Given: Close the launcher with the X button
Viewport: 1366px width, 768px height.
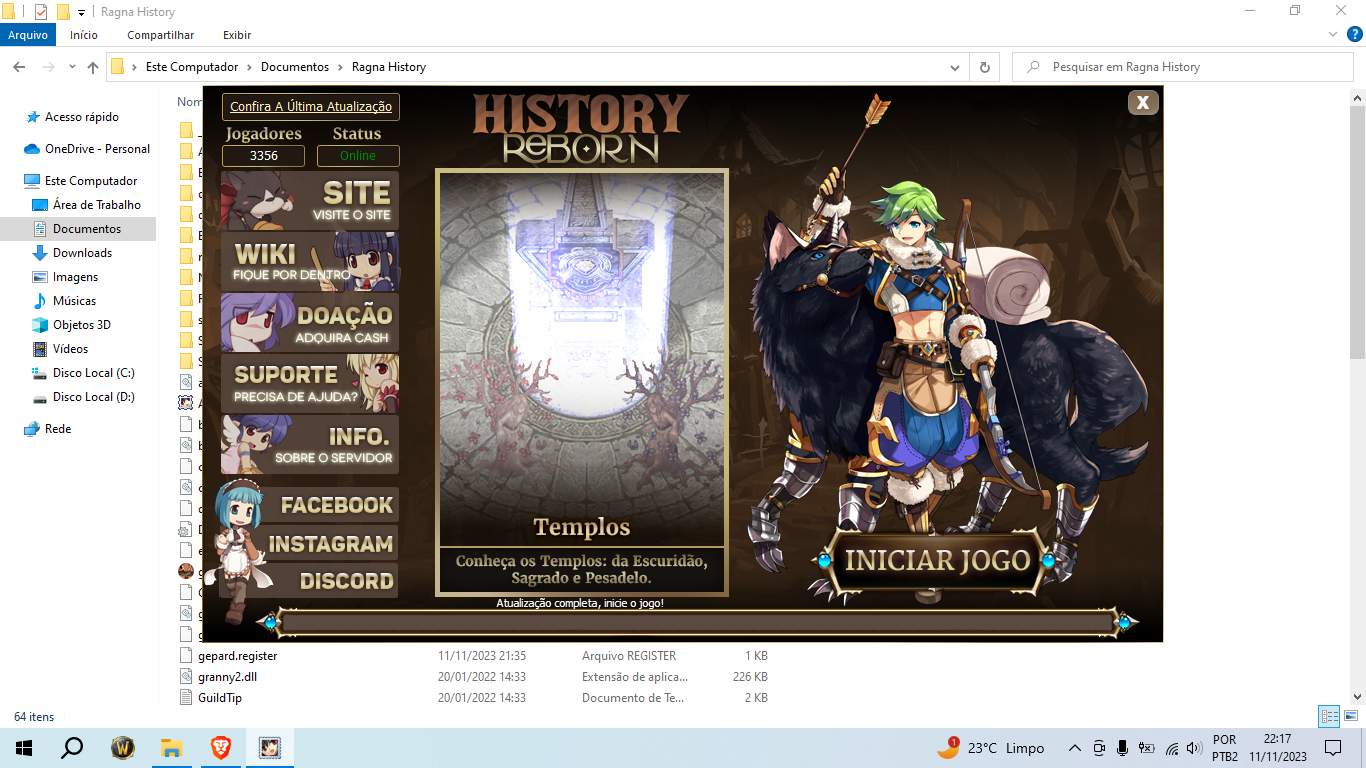Looking at the screenshot, I should [x=1143, y=102].
